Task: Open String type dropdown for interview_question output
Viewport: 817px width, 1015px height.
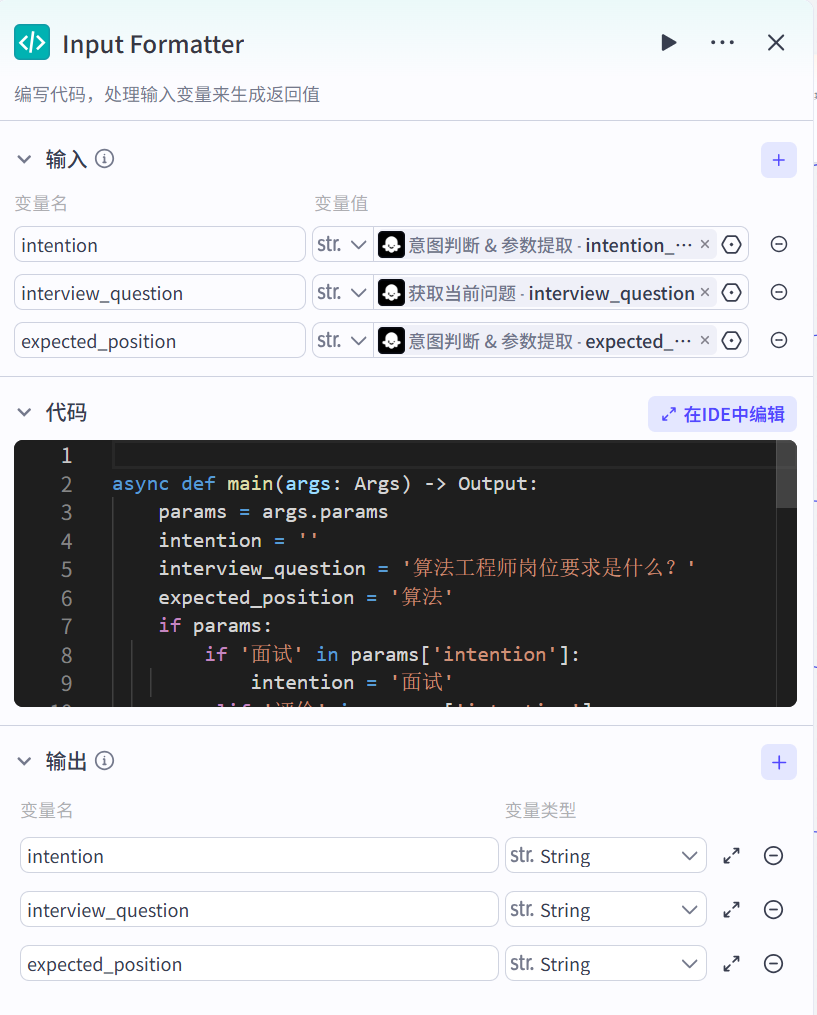Action: tap(604, 910)
